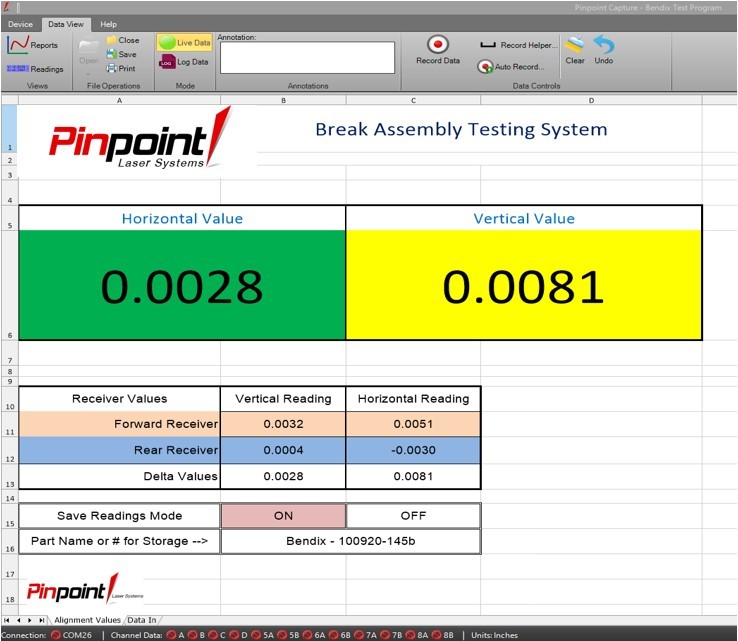Select column B header

[283, 100]
